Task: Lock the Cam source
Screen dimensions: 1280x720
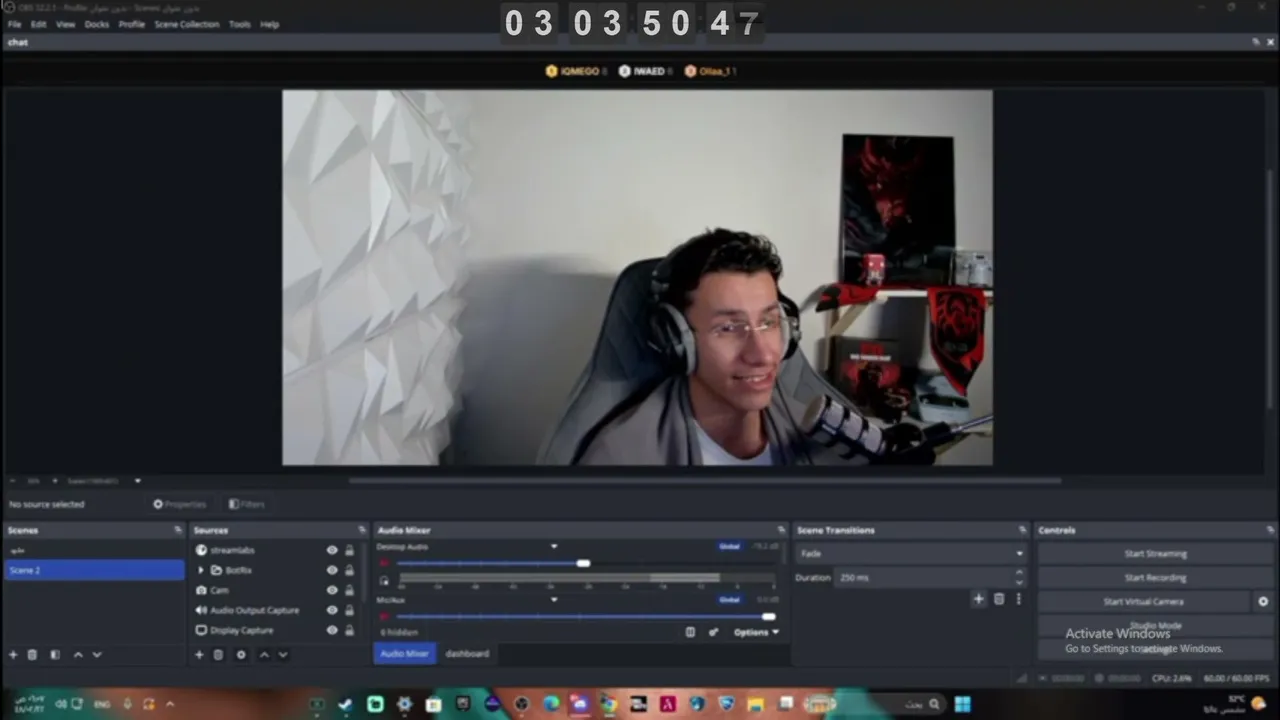Action: [349, 590]
